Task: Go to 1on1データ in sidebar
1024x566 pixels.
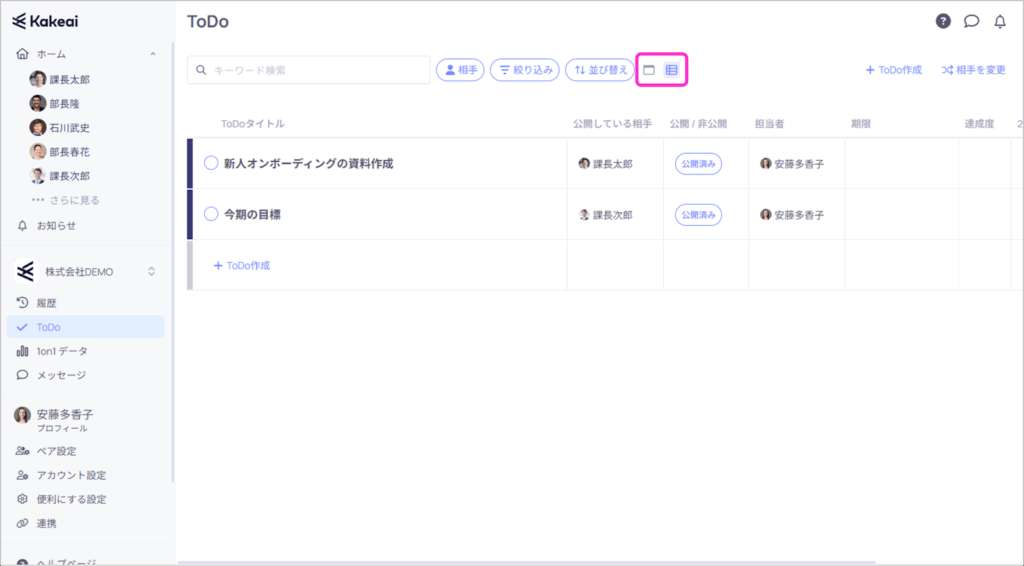Action: [x=62, y=351]
